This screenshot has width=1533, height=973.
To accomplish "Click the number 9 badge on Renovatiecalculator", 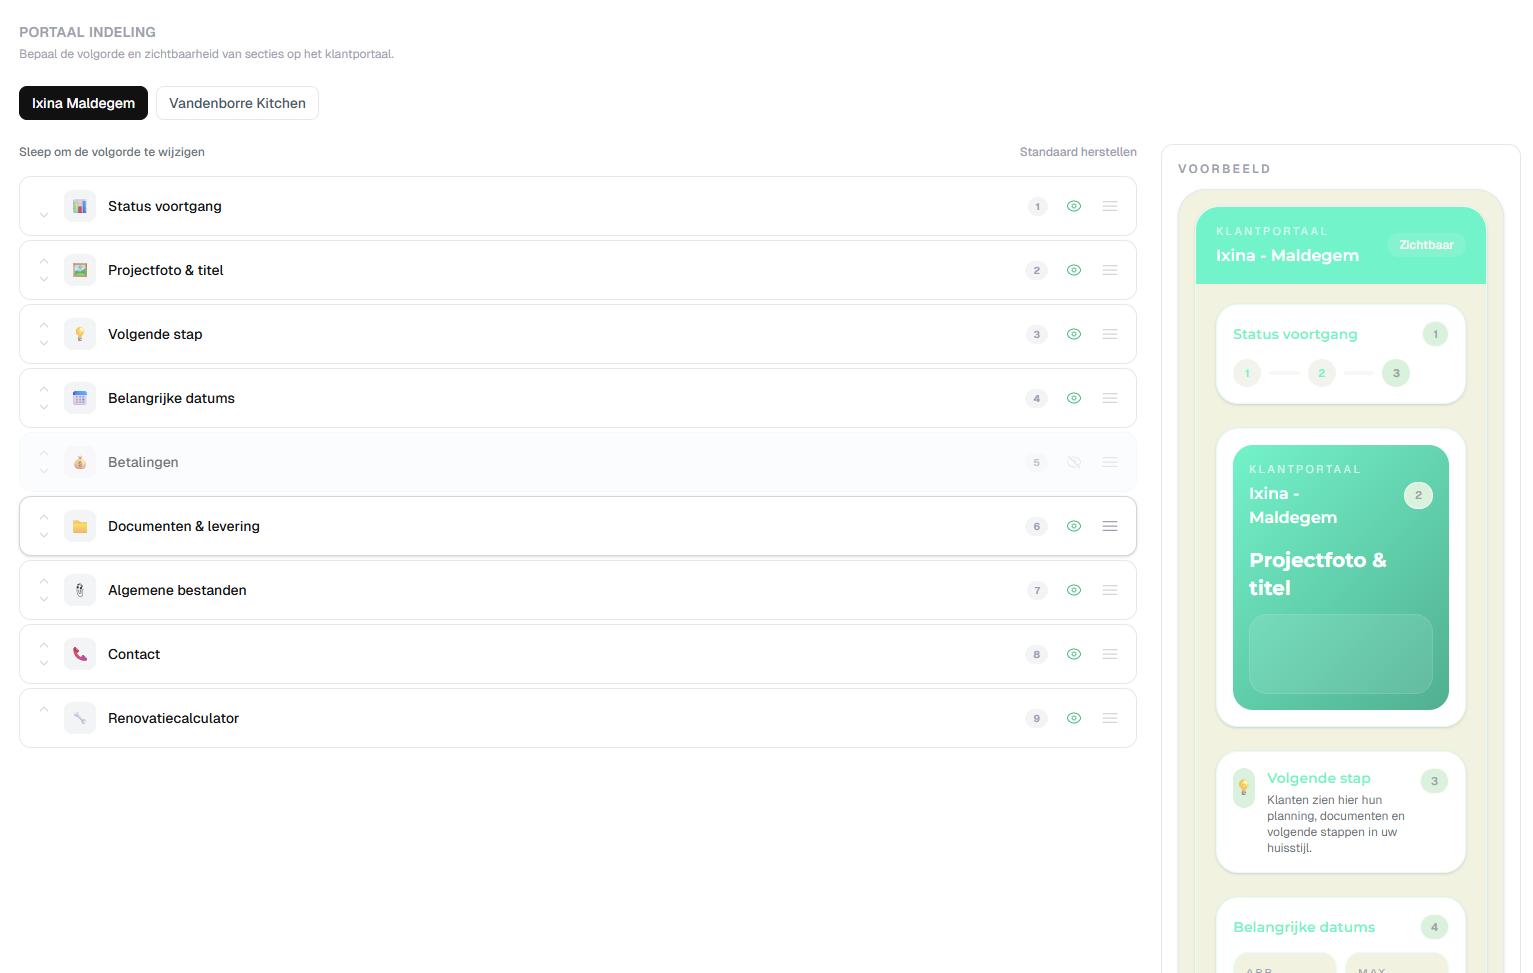I will (1037, 718).
